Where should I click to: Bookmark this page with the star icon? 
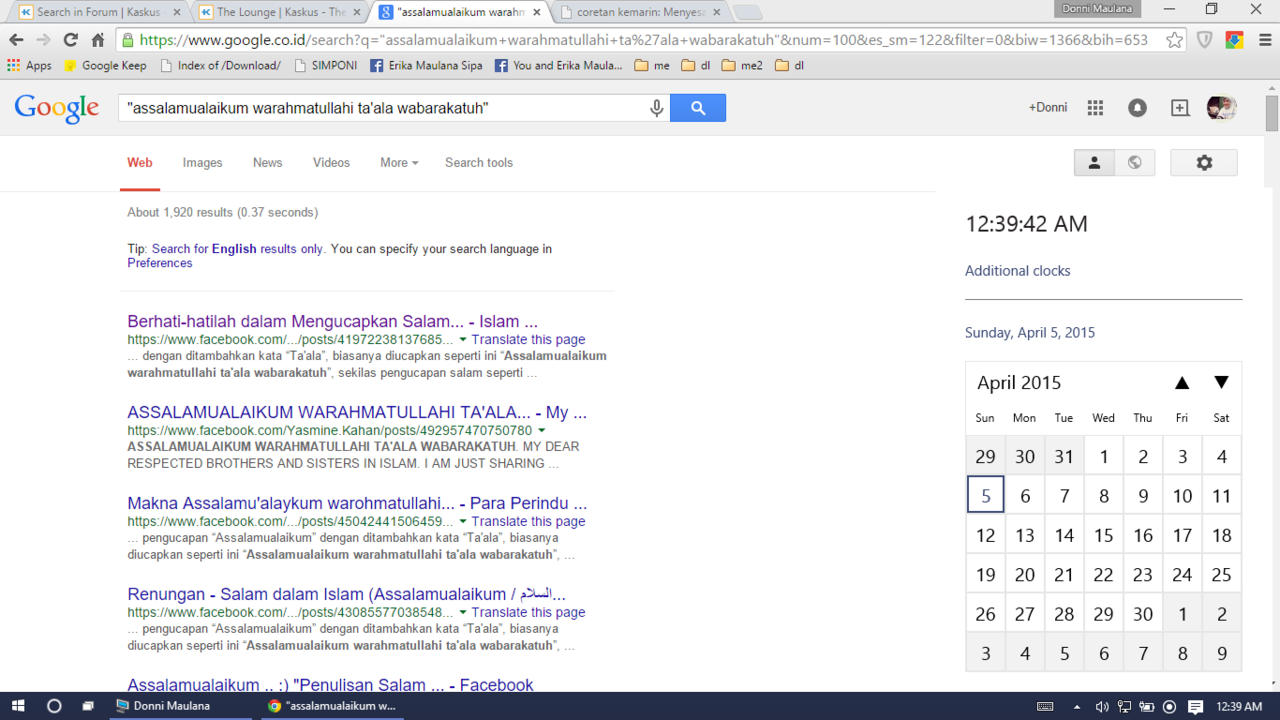click(1175, 40)
